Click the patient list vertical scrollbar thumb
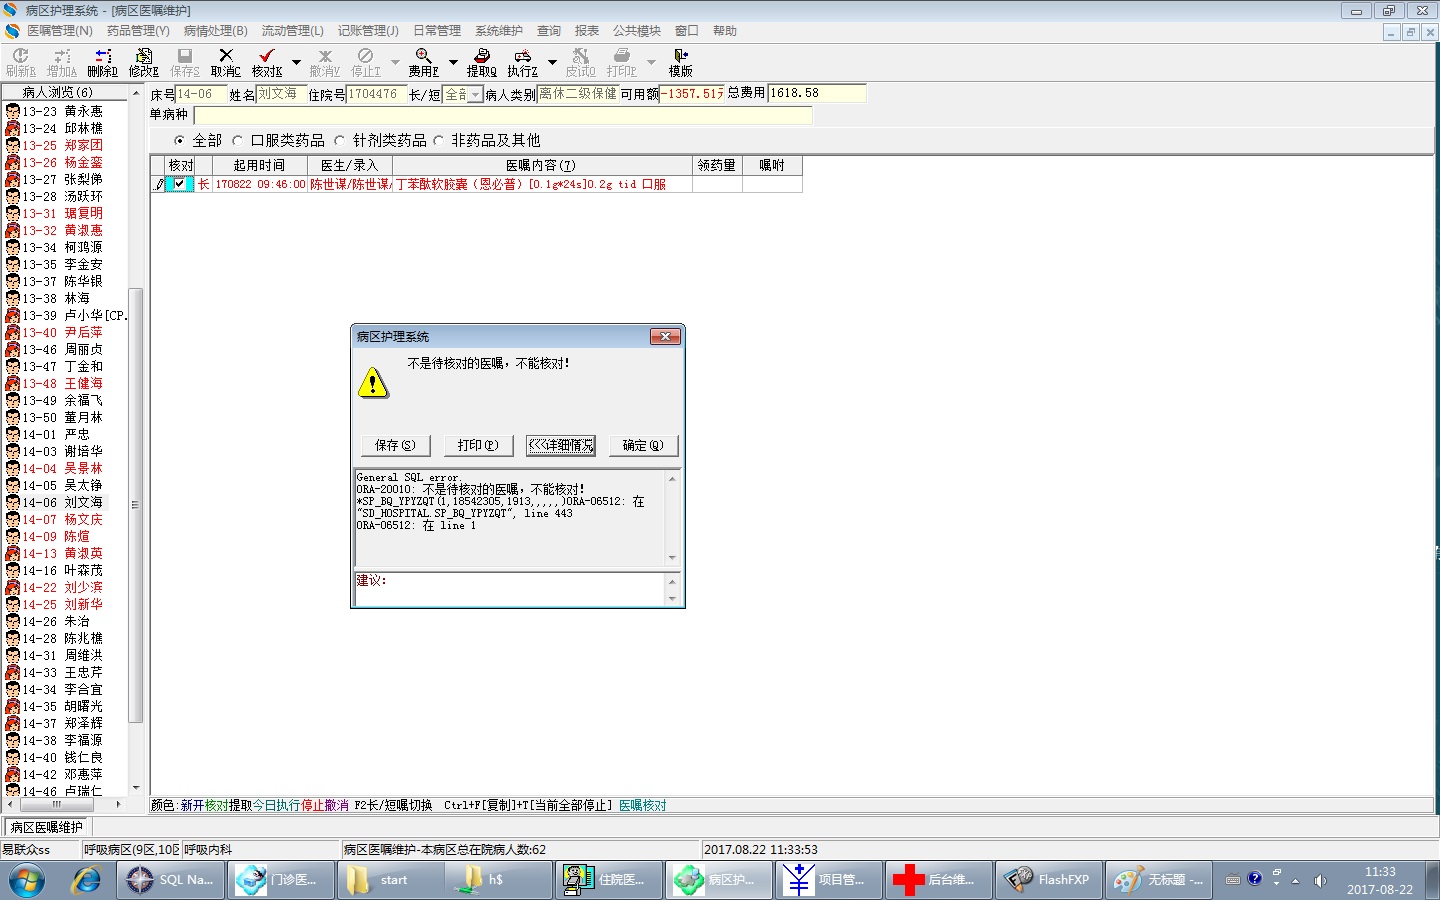The width and height of the screenshot is (1440, 900). click(135, 505)
